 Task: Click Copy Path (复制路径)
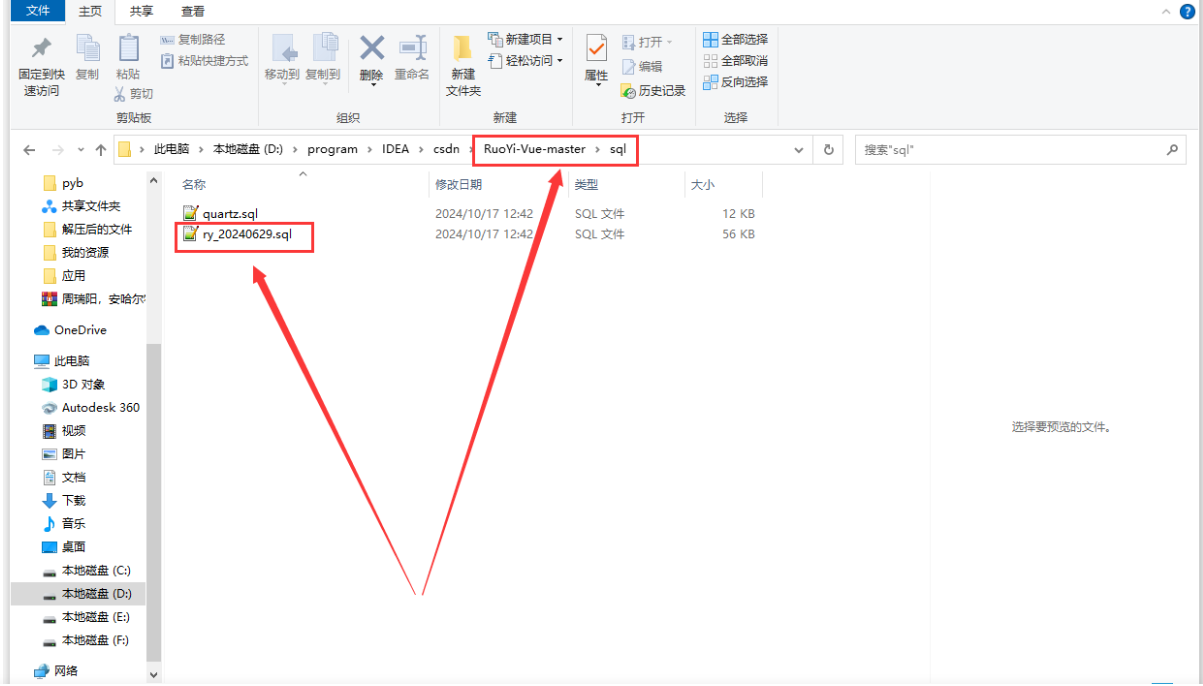coord(193,39)
